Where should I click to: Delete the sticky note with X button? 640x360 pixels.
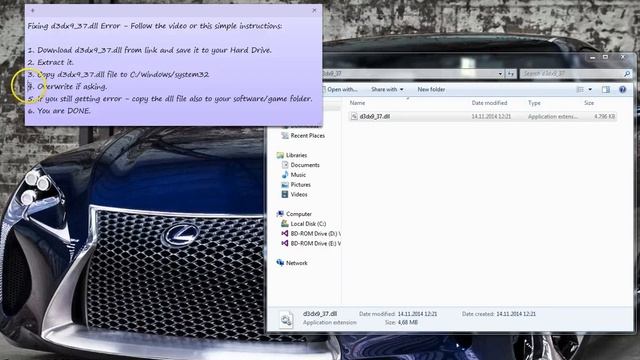coord(314,11)
